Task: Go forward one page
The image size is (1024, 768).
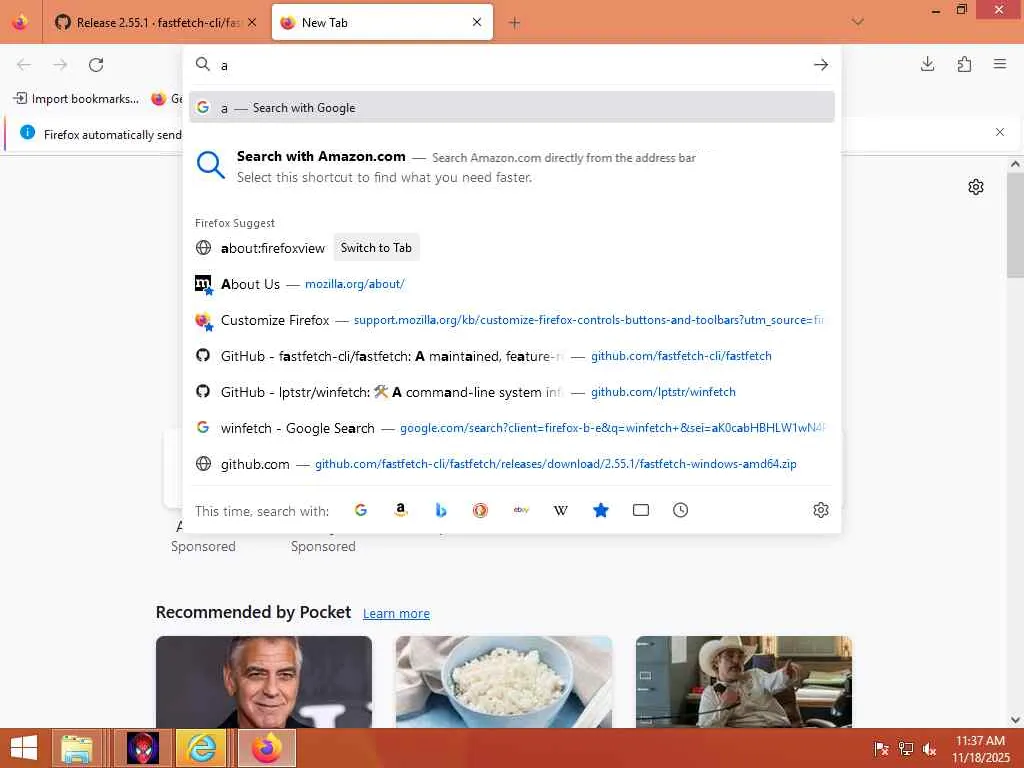Action: tap(60, 65)
